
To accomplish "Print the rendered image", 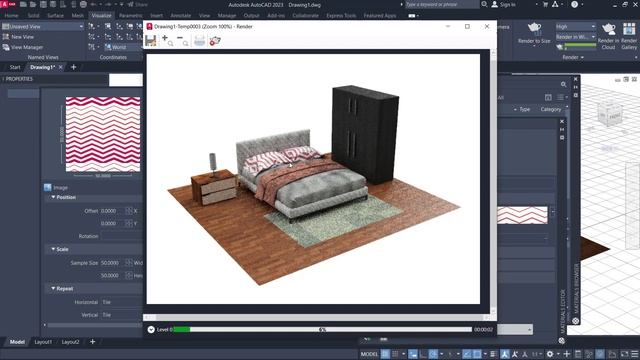I will click(199, 40).
